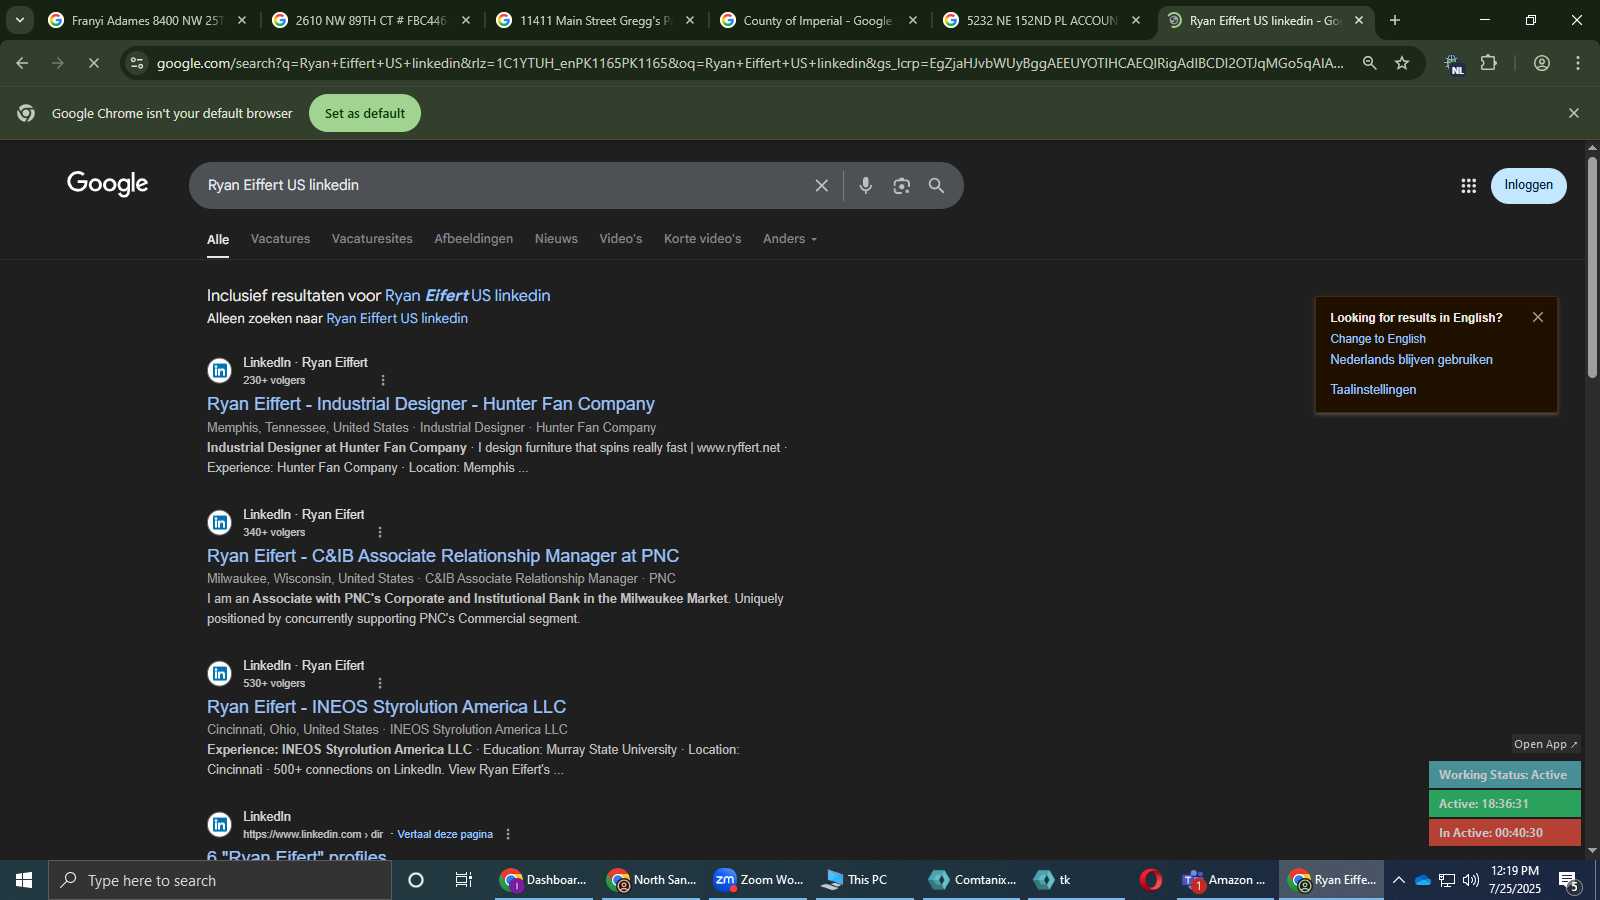Open the NL translate extension icon
The height and width of the screenshot is (900, 1600).
[1454, 64]
